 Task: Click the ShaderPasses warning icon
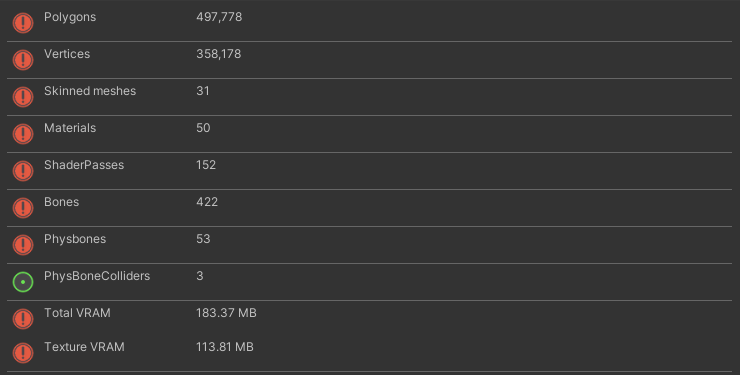tap(23, 171)
